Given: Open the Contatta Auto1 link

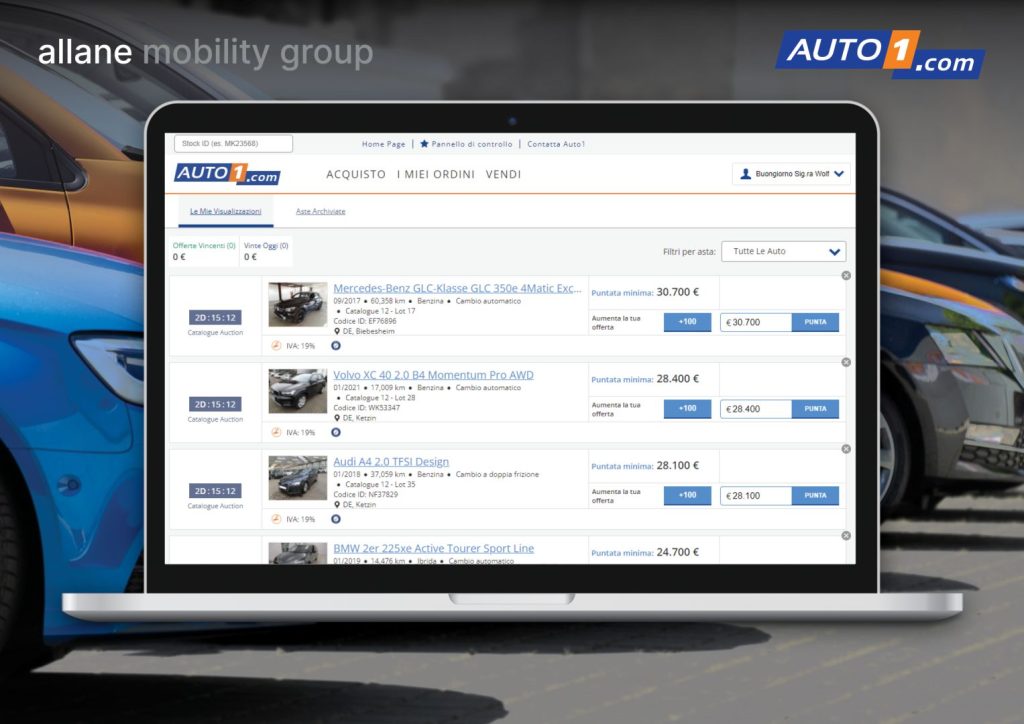Looking at the screenshot, I should 556,144.
